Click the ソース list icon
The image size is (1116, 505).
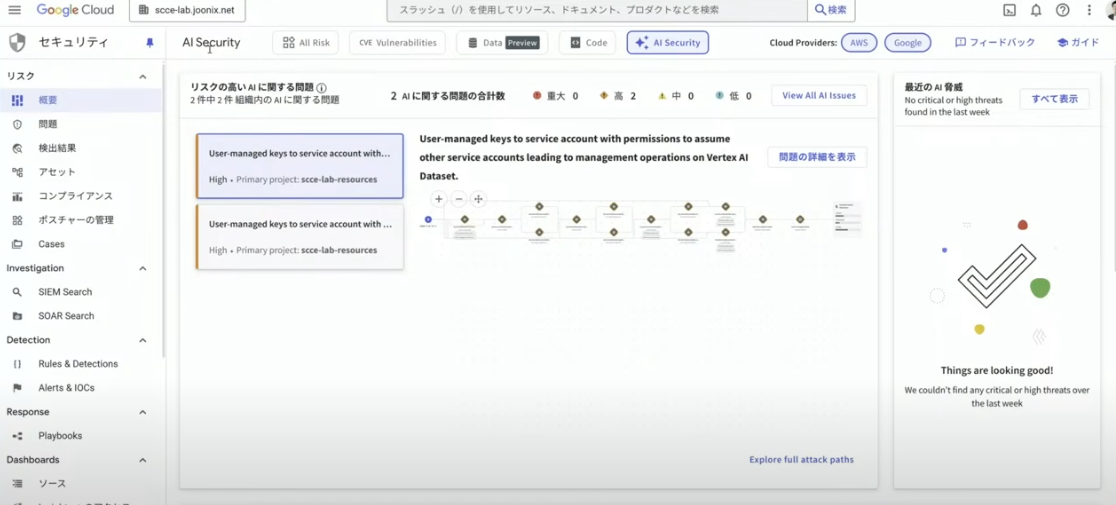pyautogui.click(x=17, y=484)
